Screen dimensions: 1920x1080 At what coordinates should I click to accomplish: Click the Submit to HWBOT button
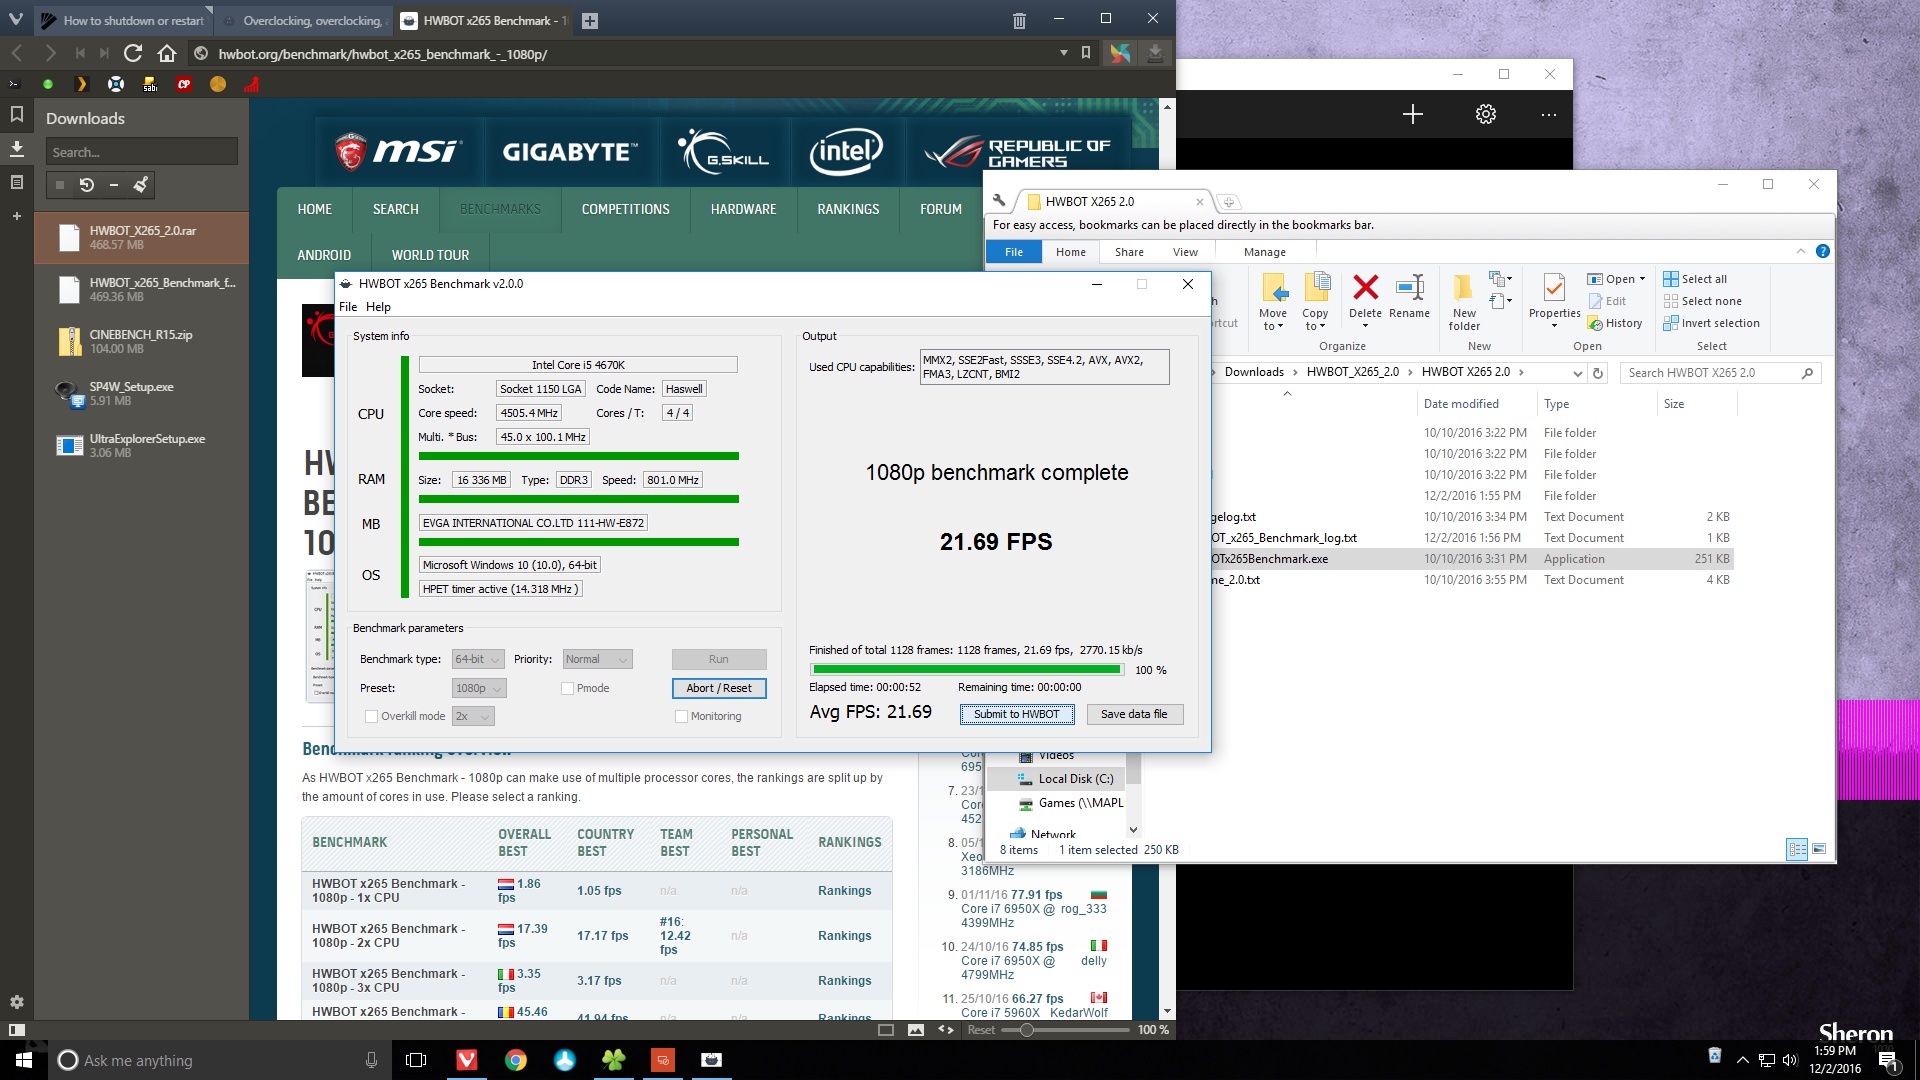coord(1016,714)
